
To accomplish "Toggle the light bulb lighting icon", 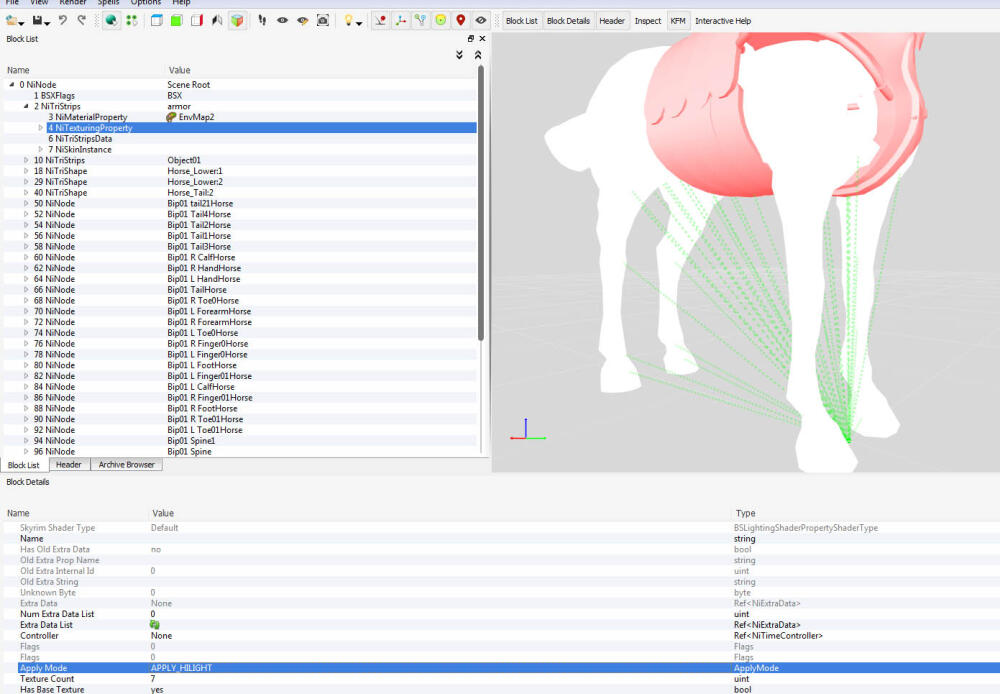I will point(348,20).
